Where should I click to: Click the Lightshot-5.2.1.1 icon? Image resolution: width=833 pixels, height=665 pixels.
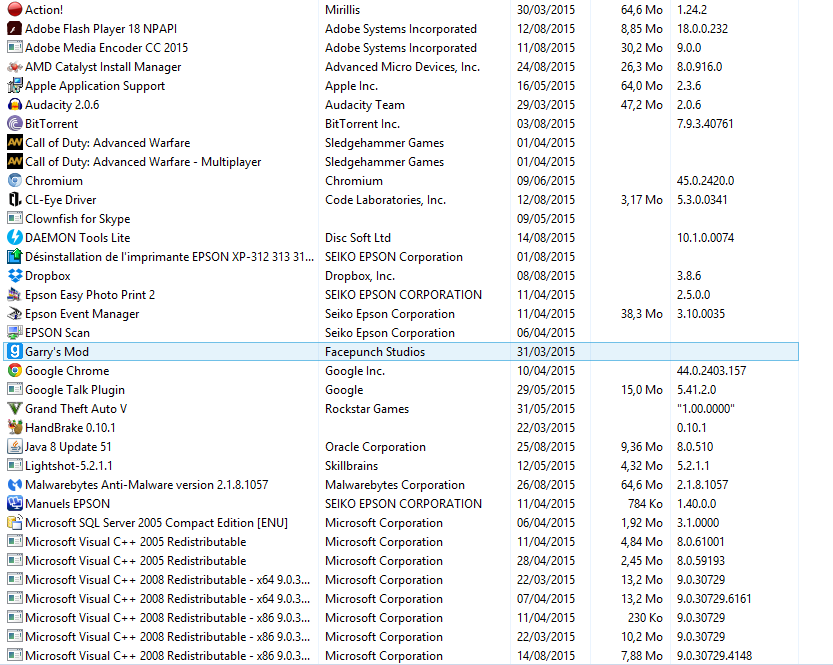pos(15,466)
